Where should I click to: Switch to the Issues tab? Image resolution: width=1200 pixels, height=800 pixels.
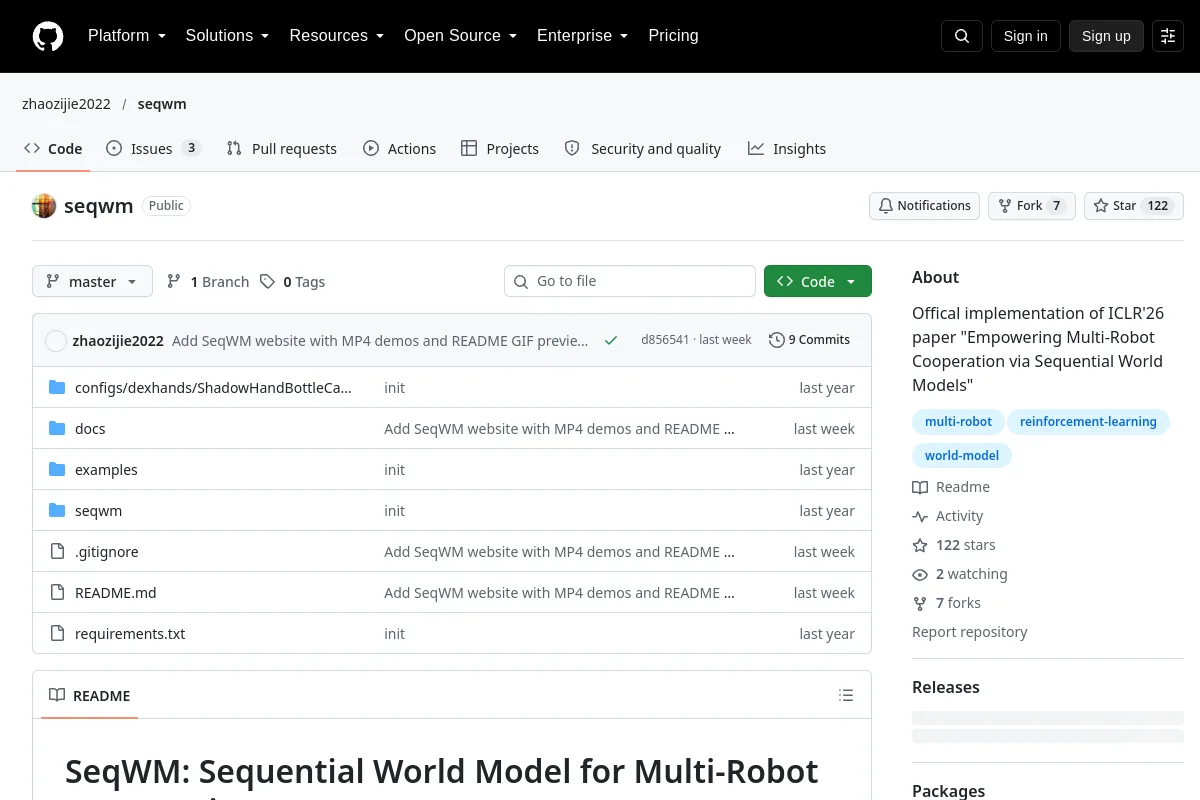click(154, 148)
